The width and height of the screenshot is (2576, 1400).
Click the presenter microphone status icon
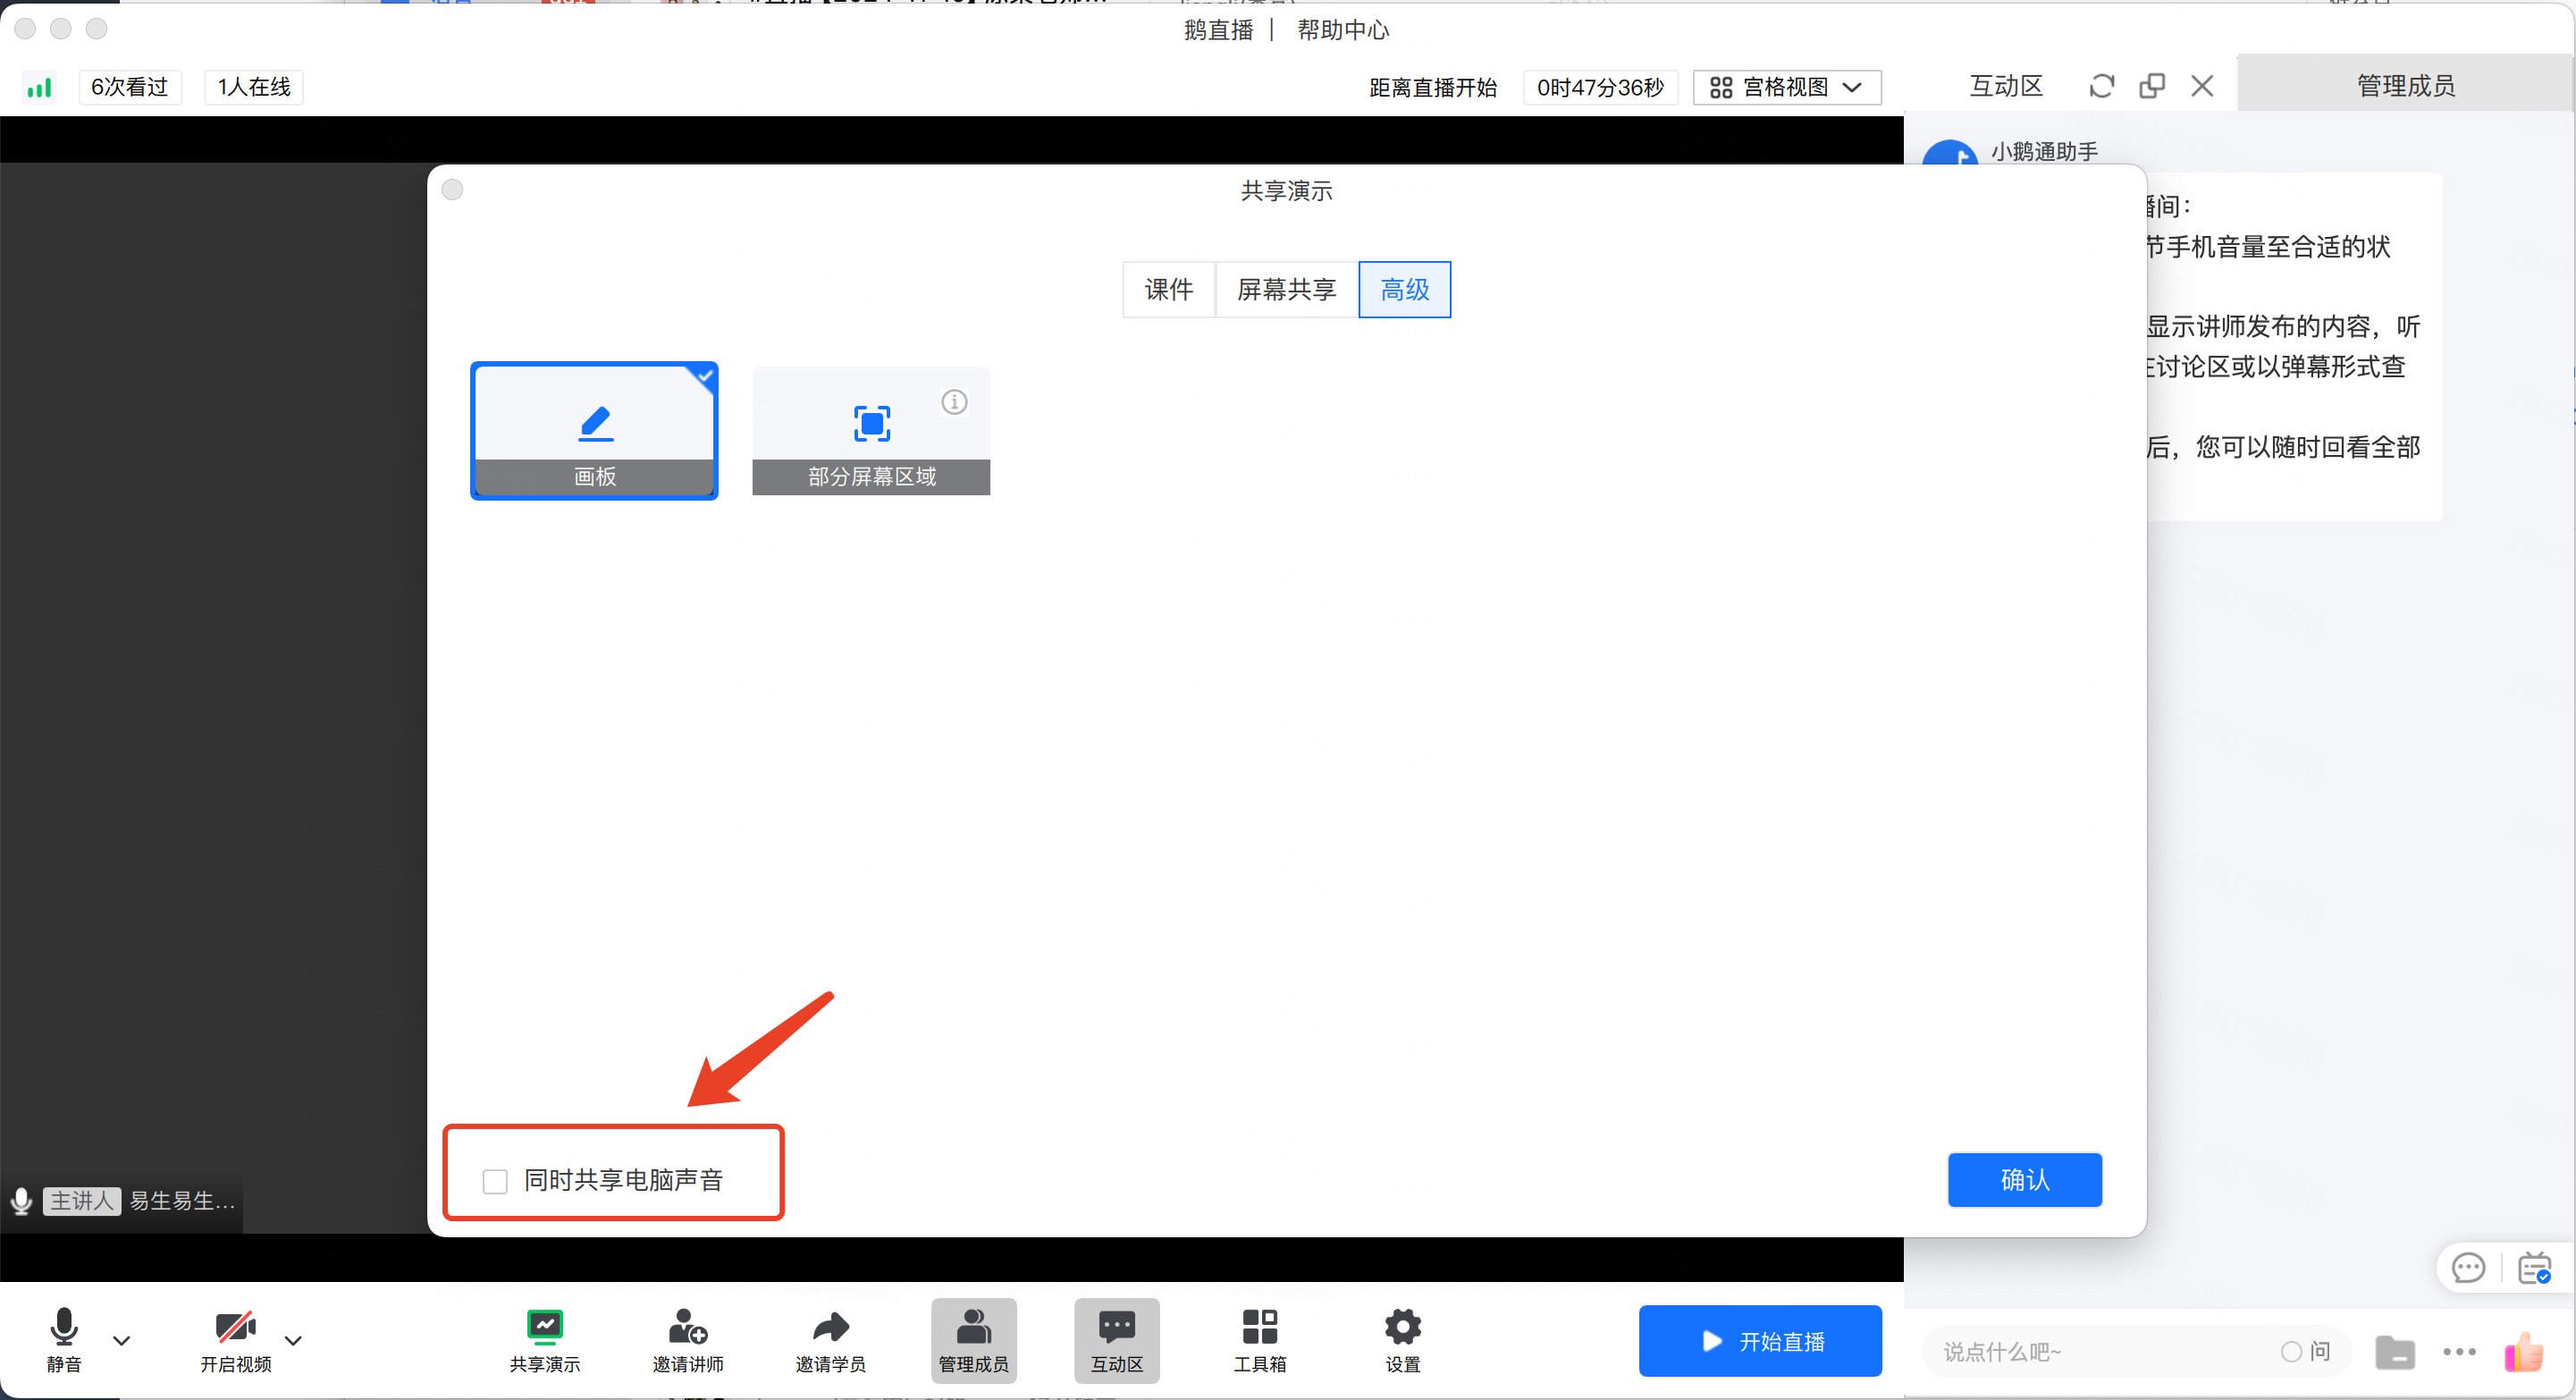(x=21, y=1200)
